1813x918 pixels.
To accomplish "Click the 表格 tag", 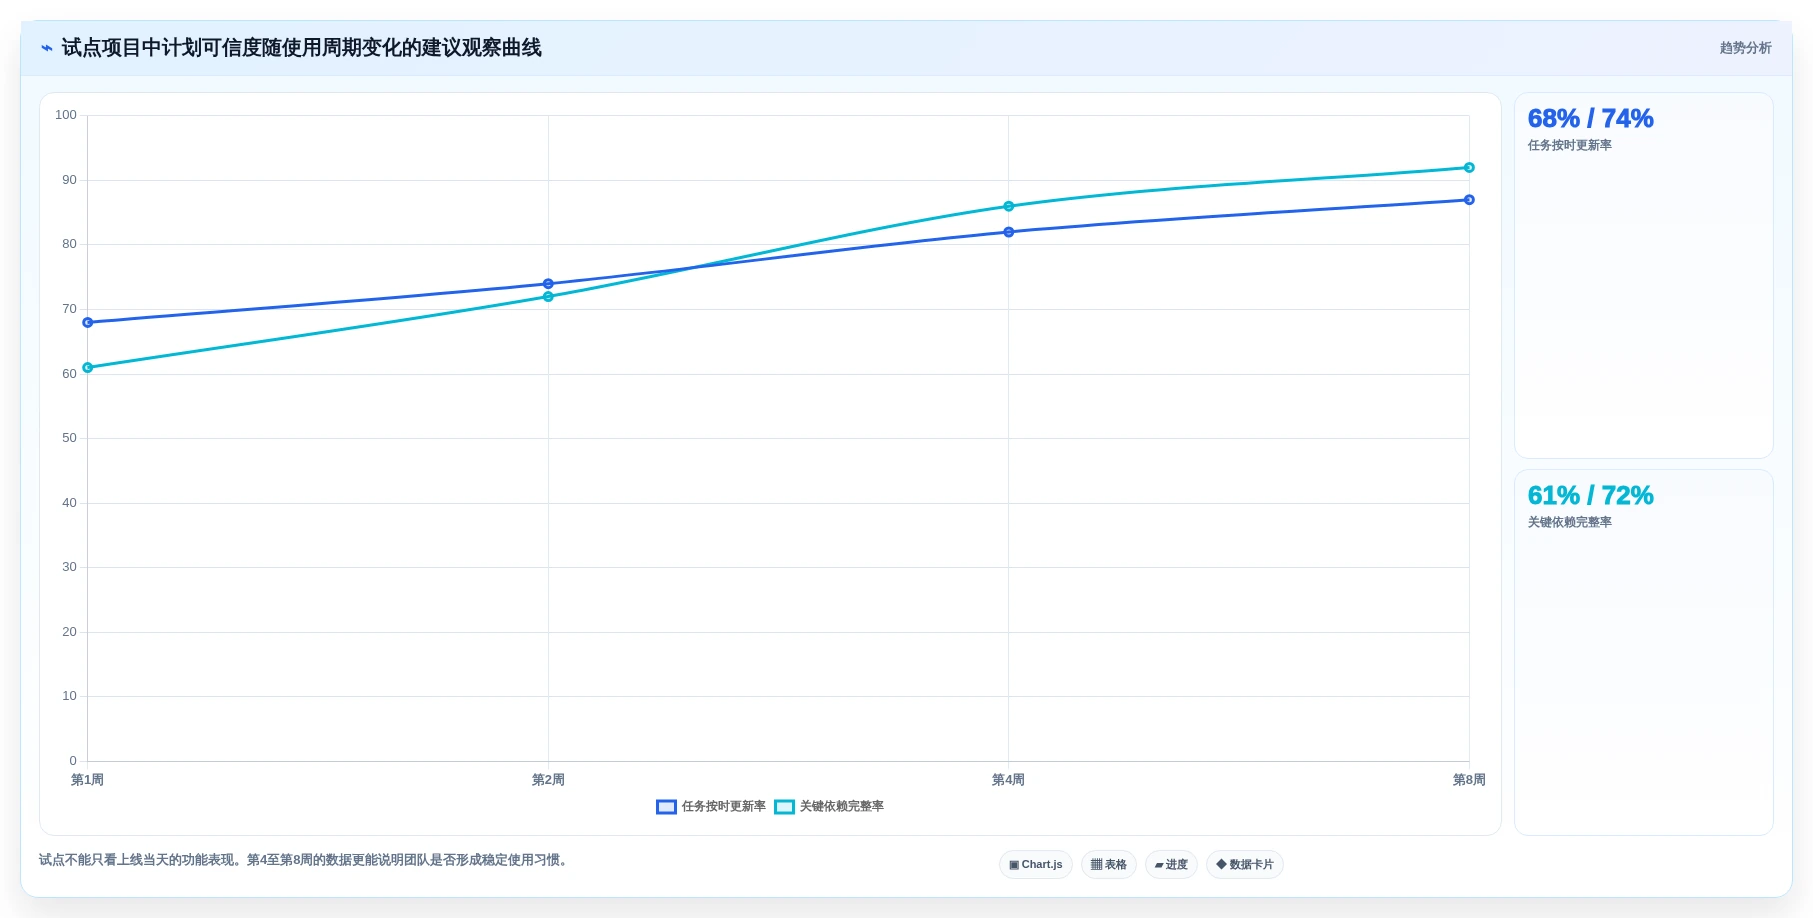I will click(x=1109, y=865).
